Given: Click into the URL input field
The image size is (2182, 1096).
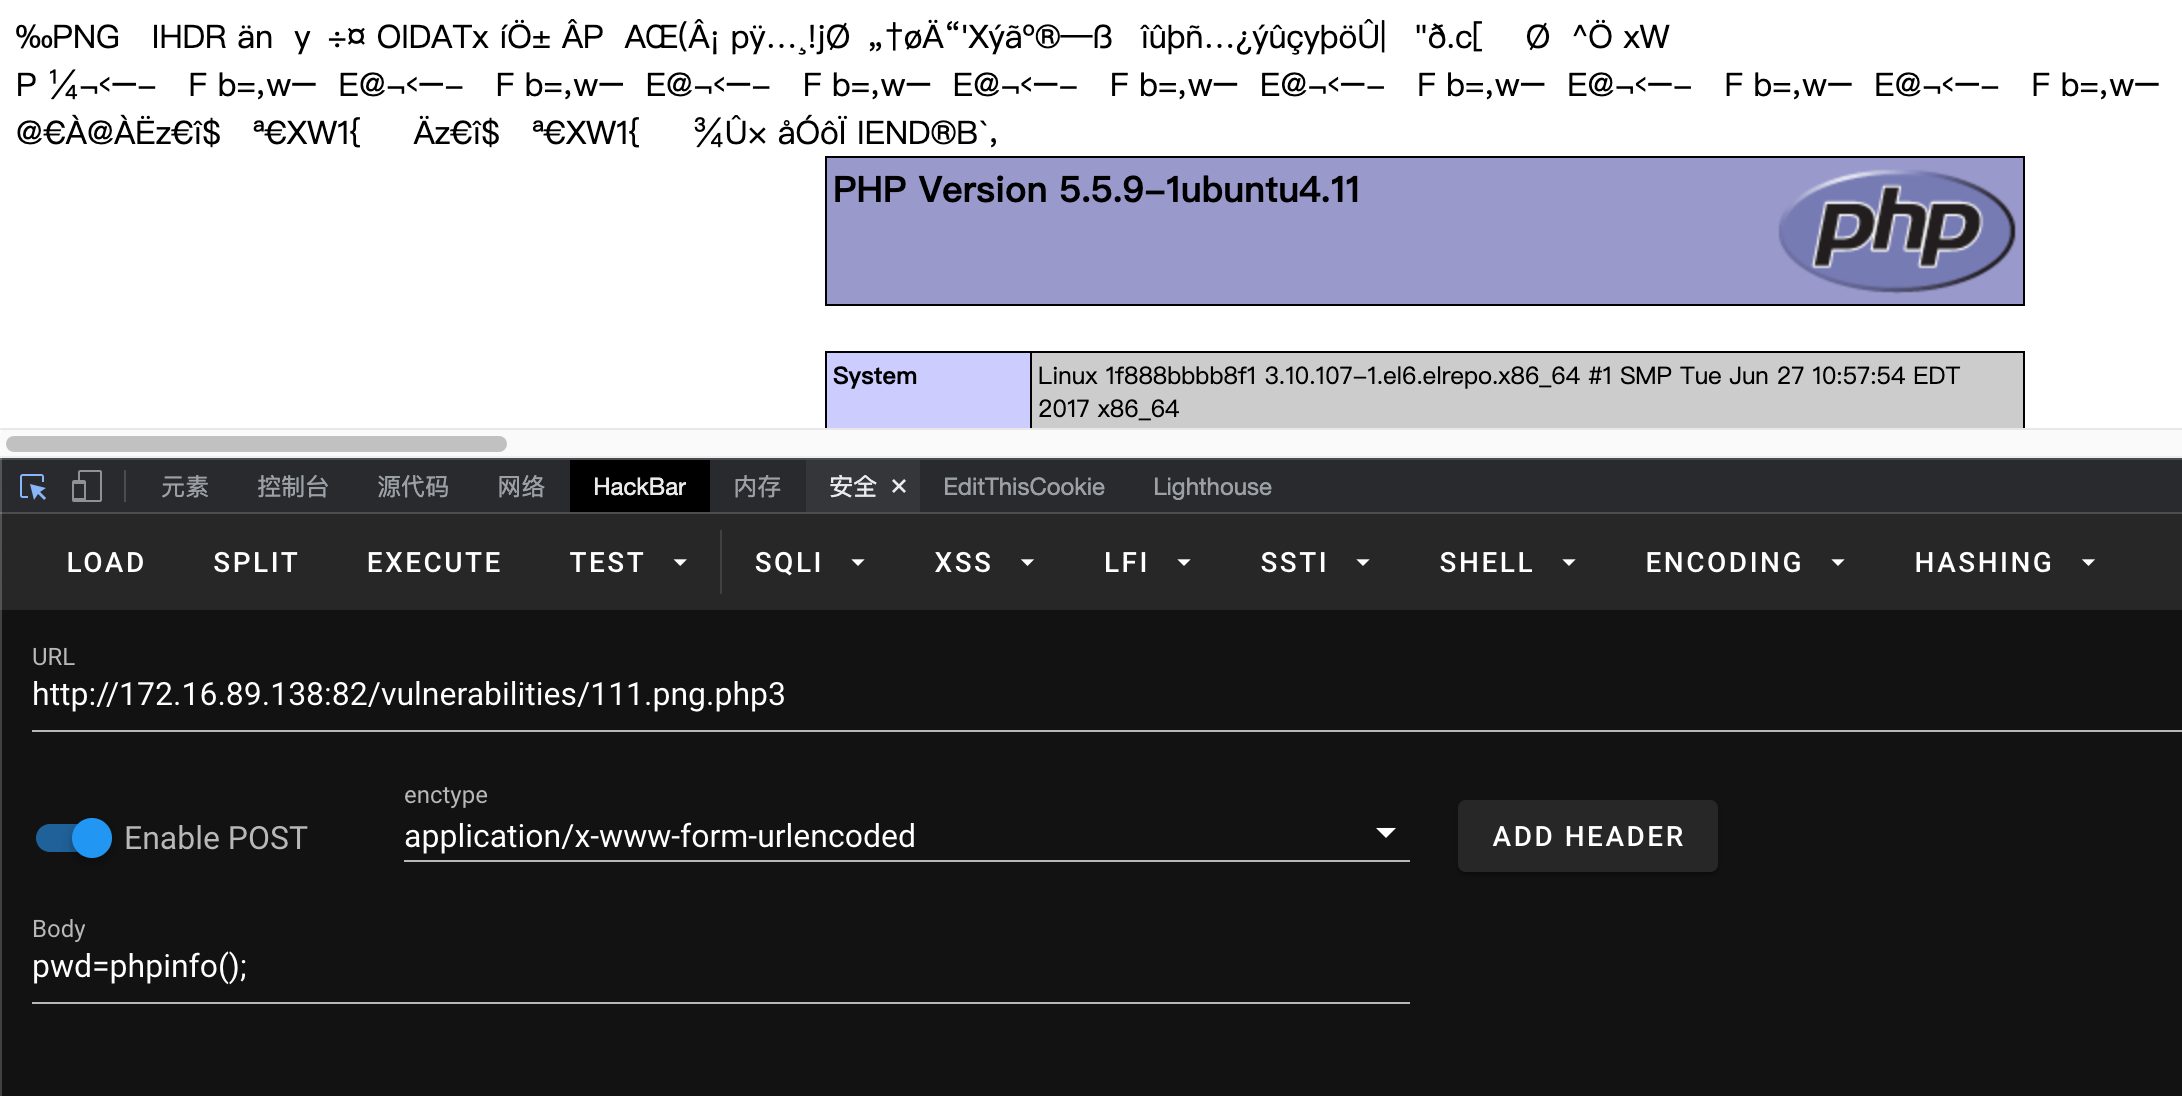Looking at the screenshot, I should click(x=700, y=695).
